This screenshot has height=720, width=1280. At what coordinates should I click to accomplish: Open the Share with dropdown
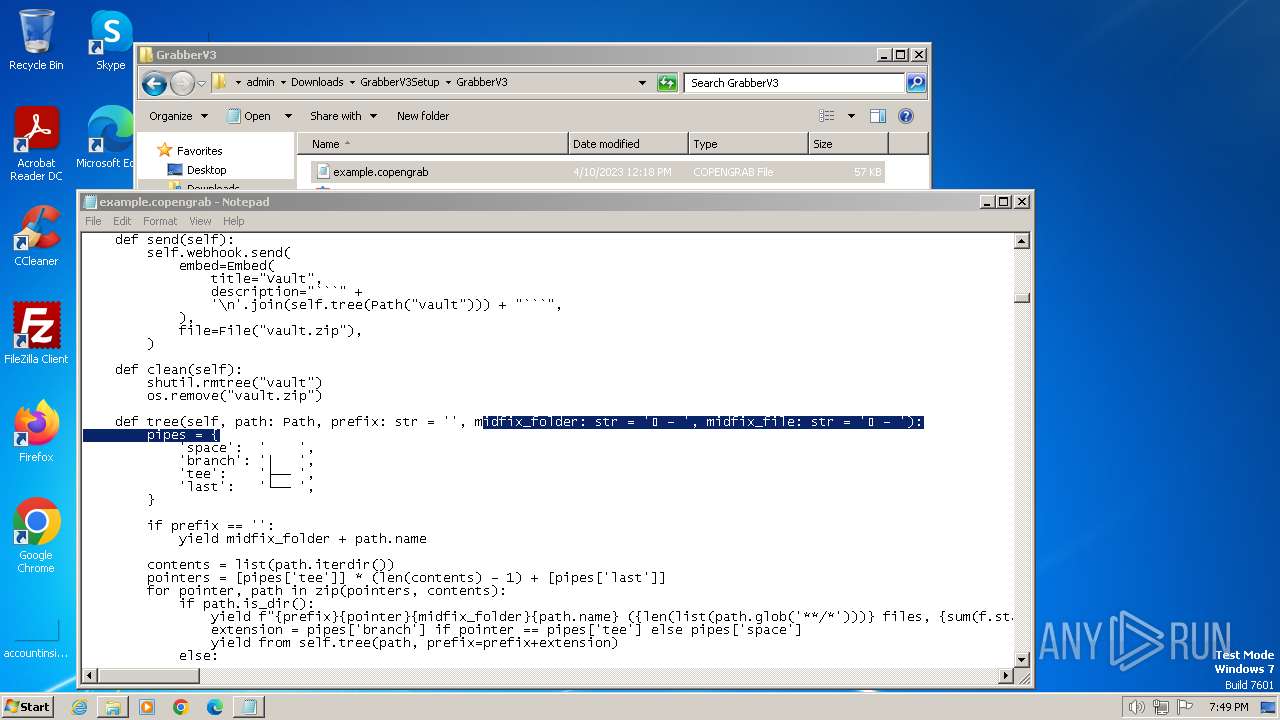(343, 116)
